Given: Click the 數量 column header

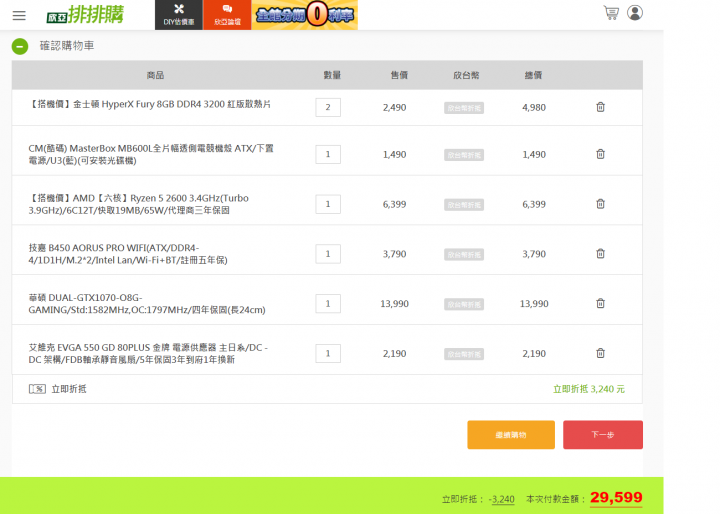Looking at the screenshot, I should tap(332, 75).
